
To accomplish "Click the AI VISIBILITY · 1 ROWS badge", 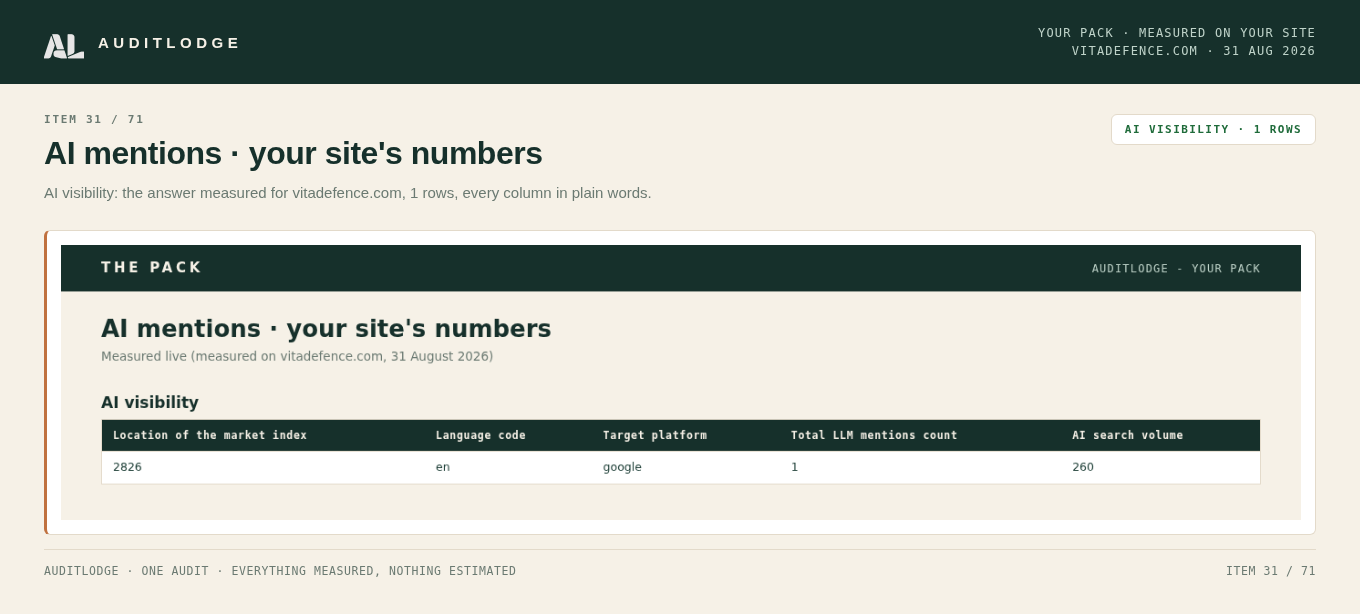I will tap(1213, 129).
